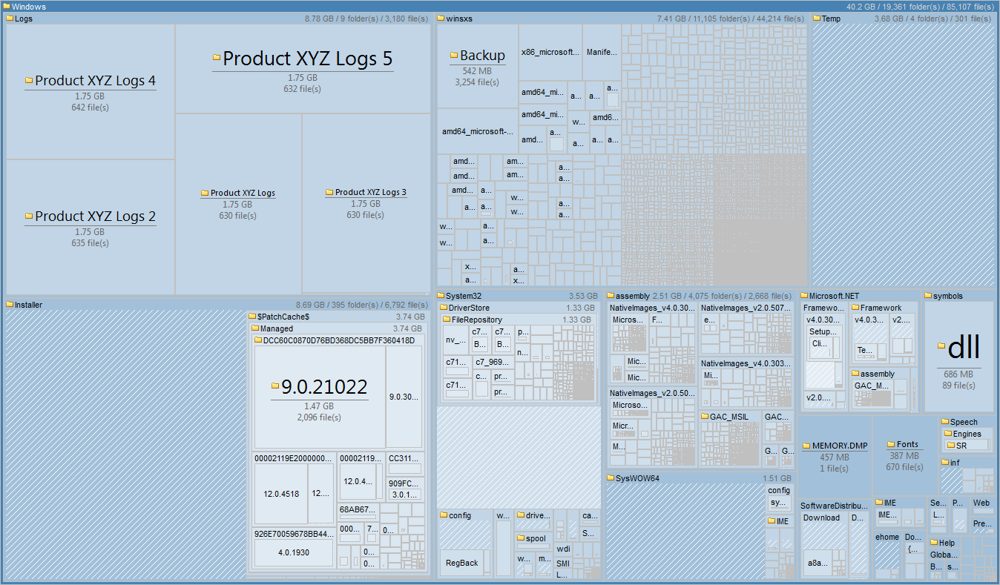Select the SysWOW64 folder icon
The width and height of the screenshot is (1000, 585).
[610, 478]
